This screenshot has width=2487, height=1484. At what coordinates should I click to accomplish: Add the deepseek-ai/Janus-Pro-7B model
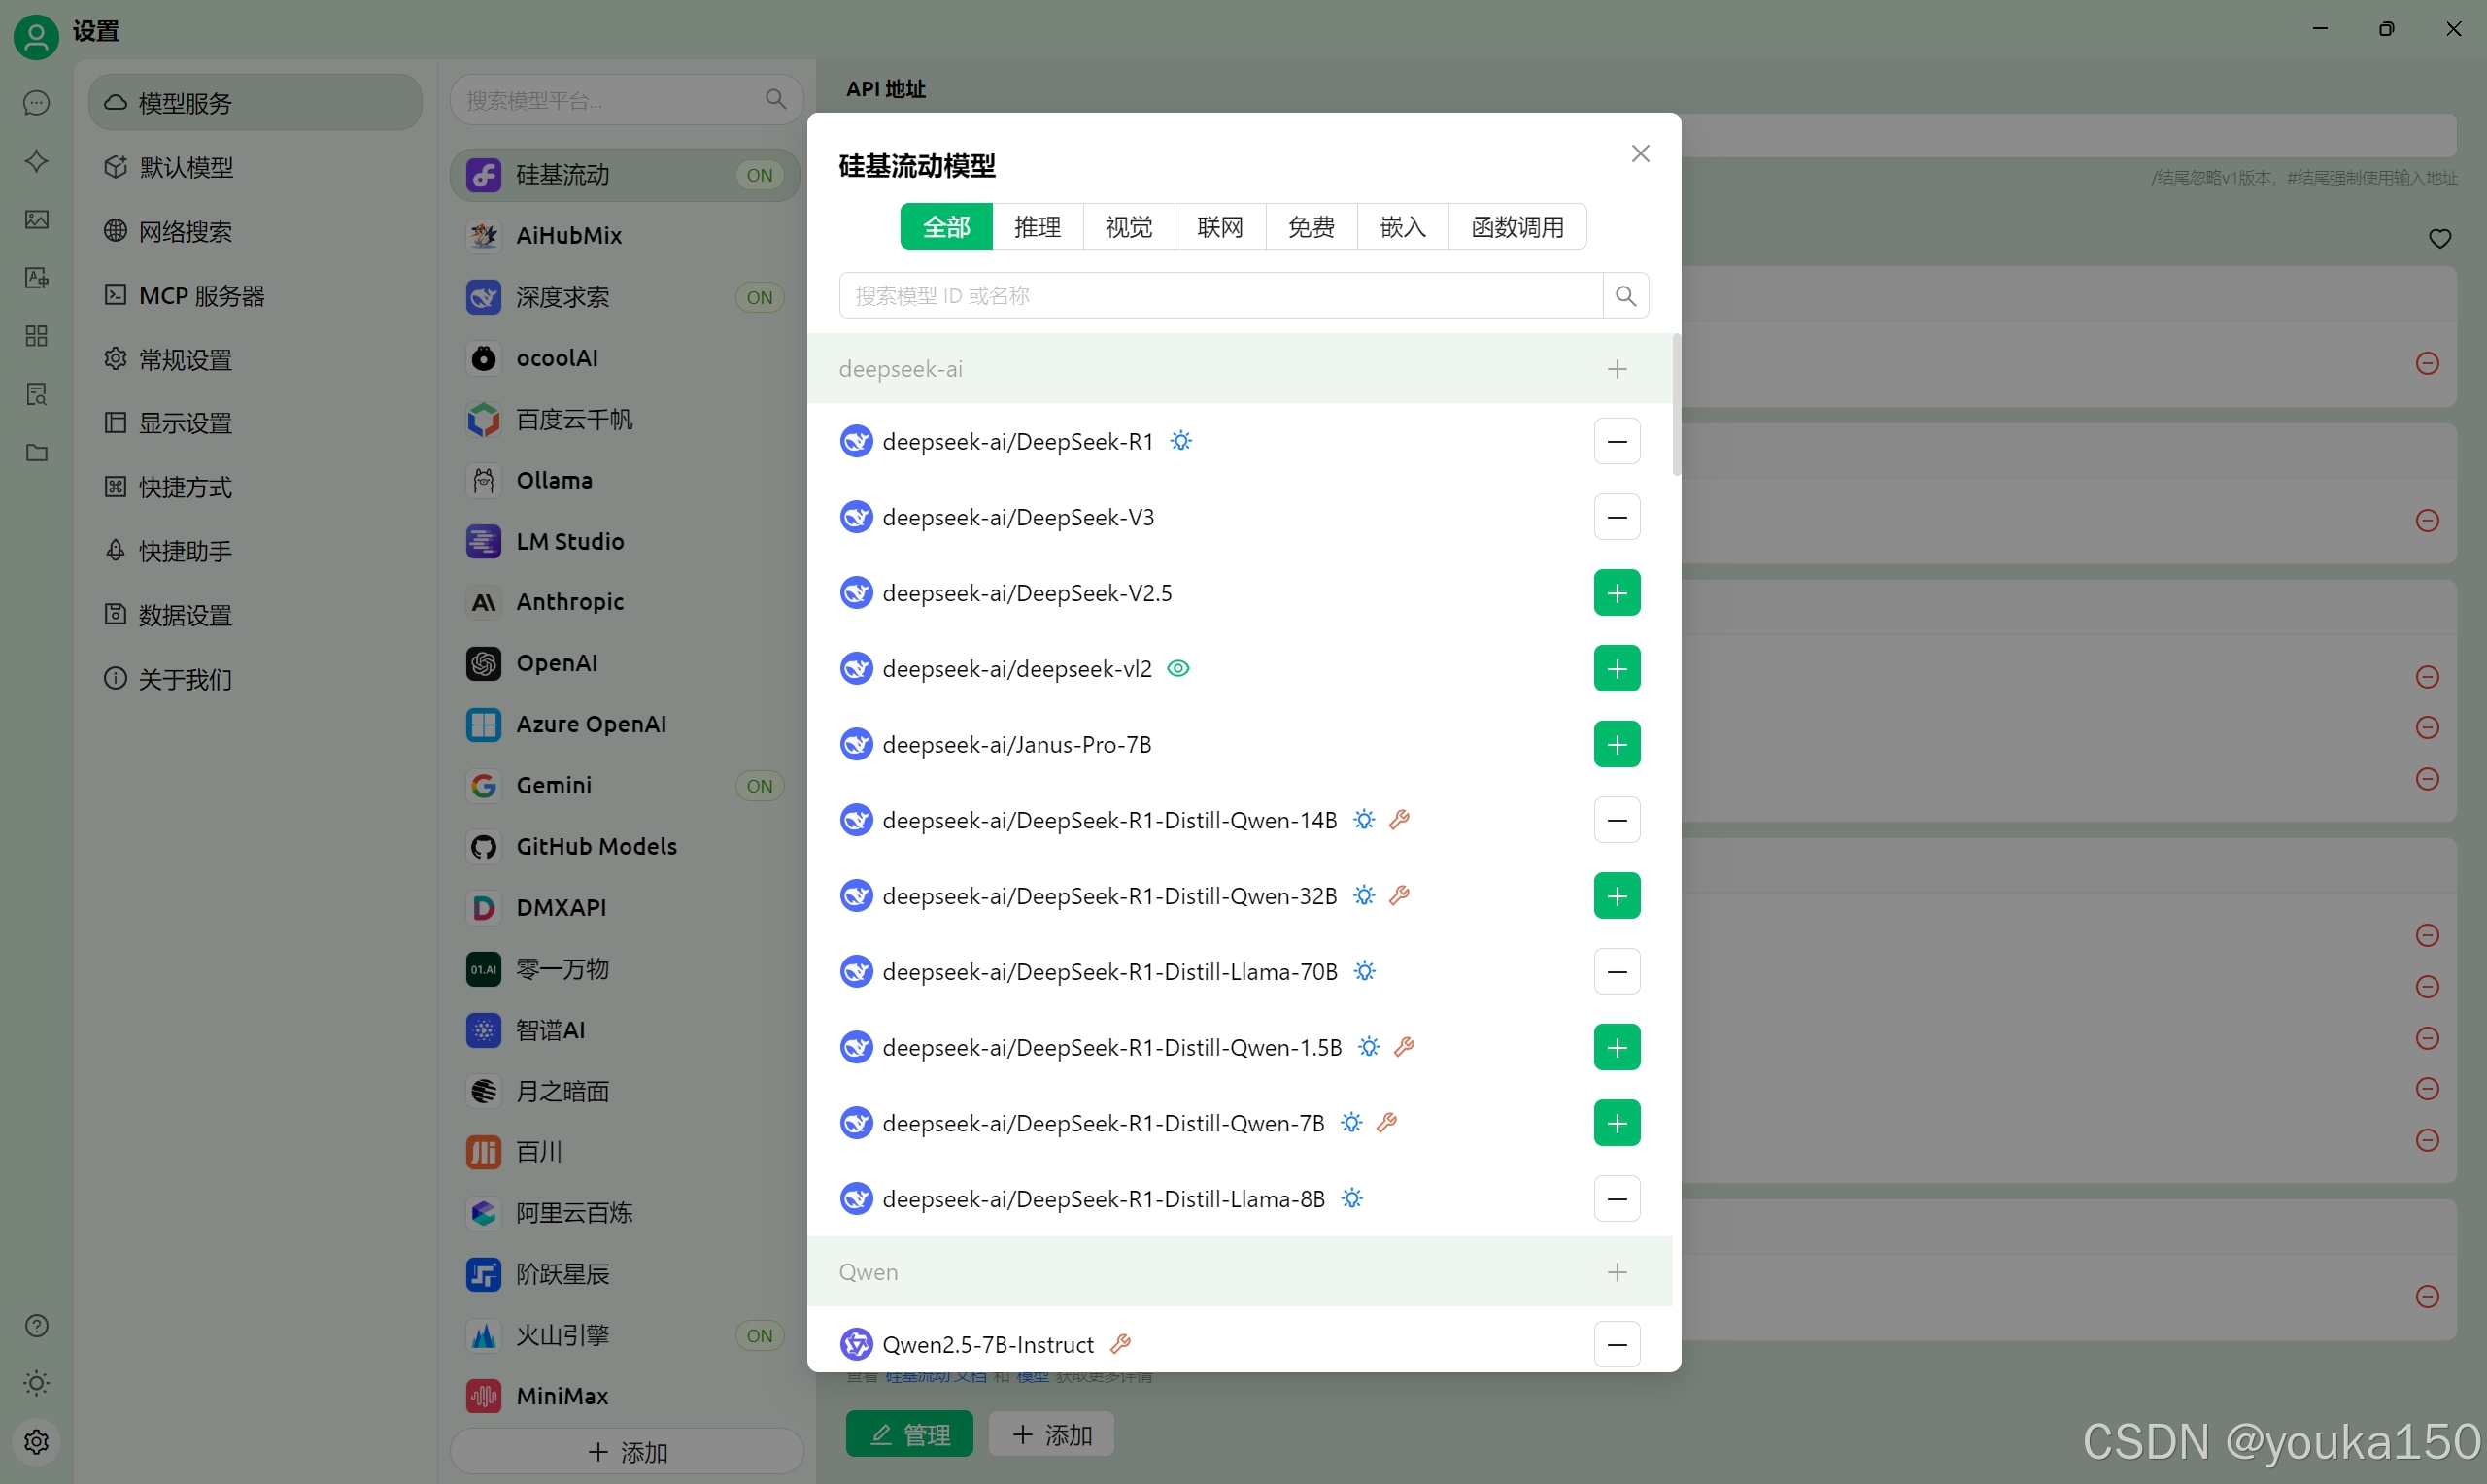pyautogui.click(x=1616, y=745)
